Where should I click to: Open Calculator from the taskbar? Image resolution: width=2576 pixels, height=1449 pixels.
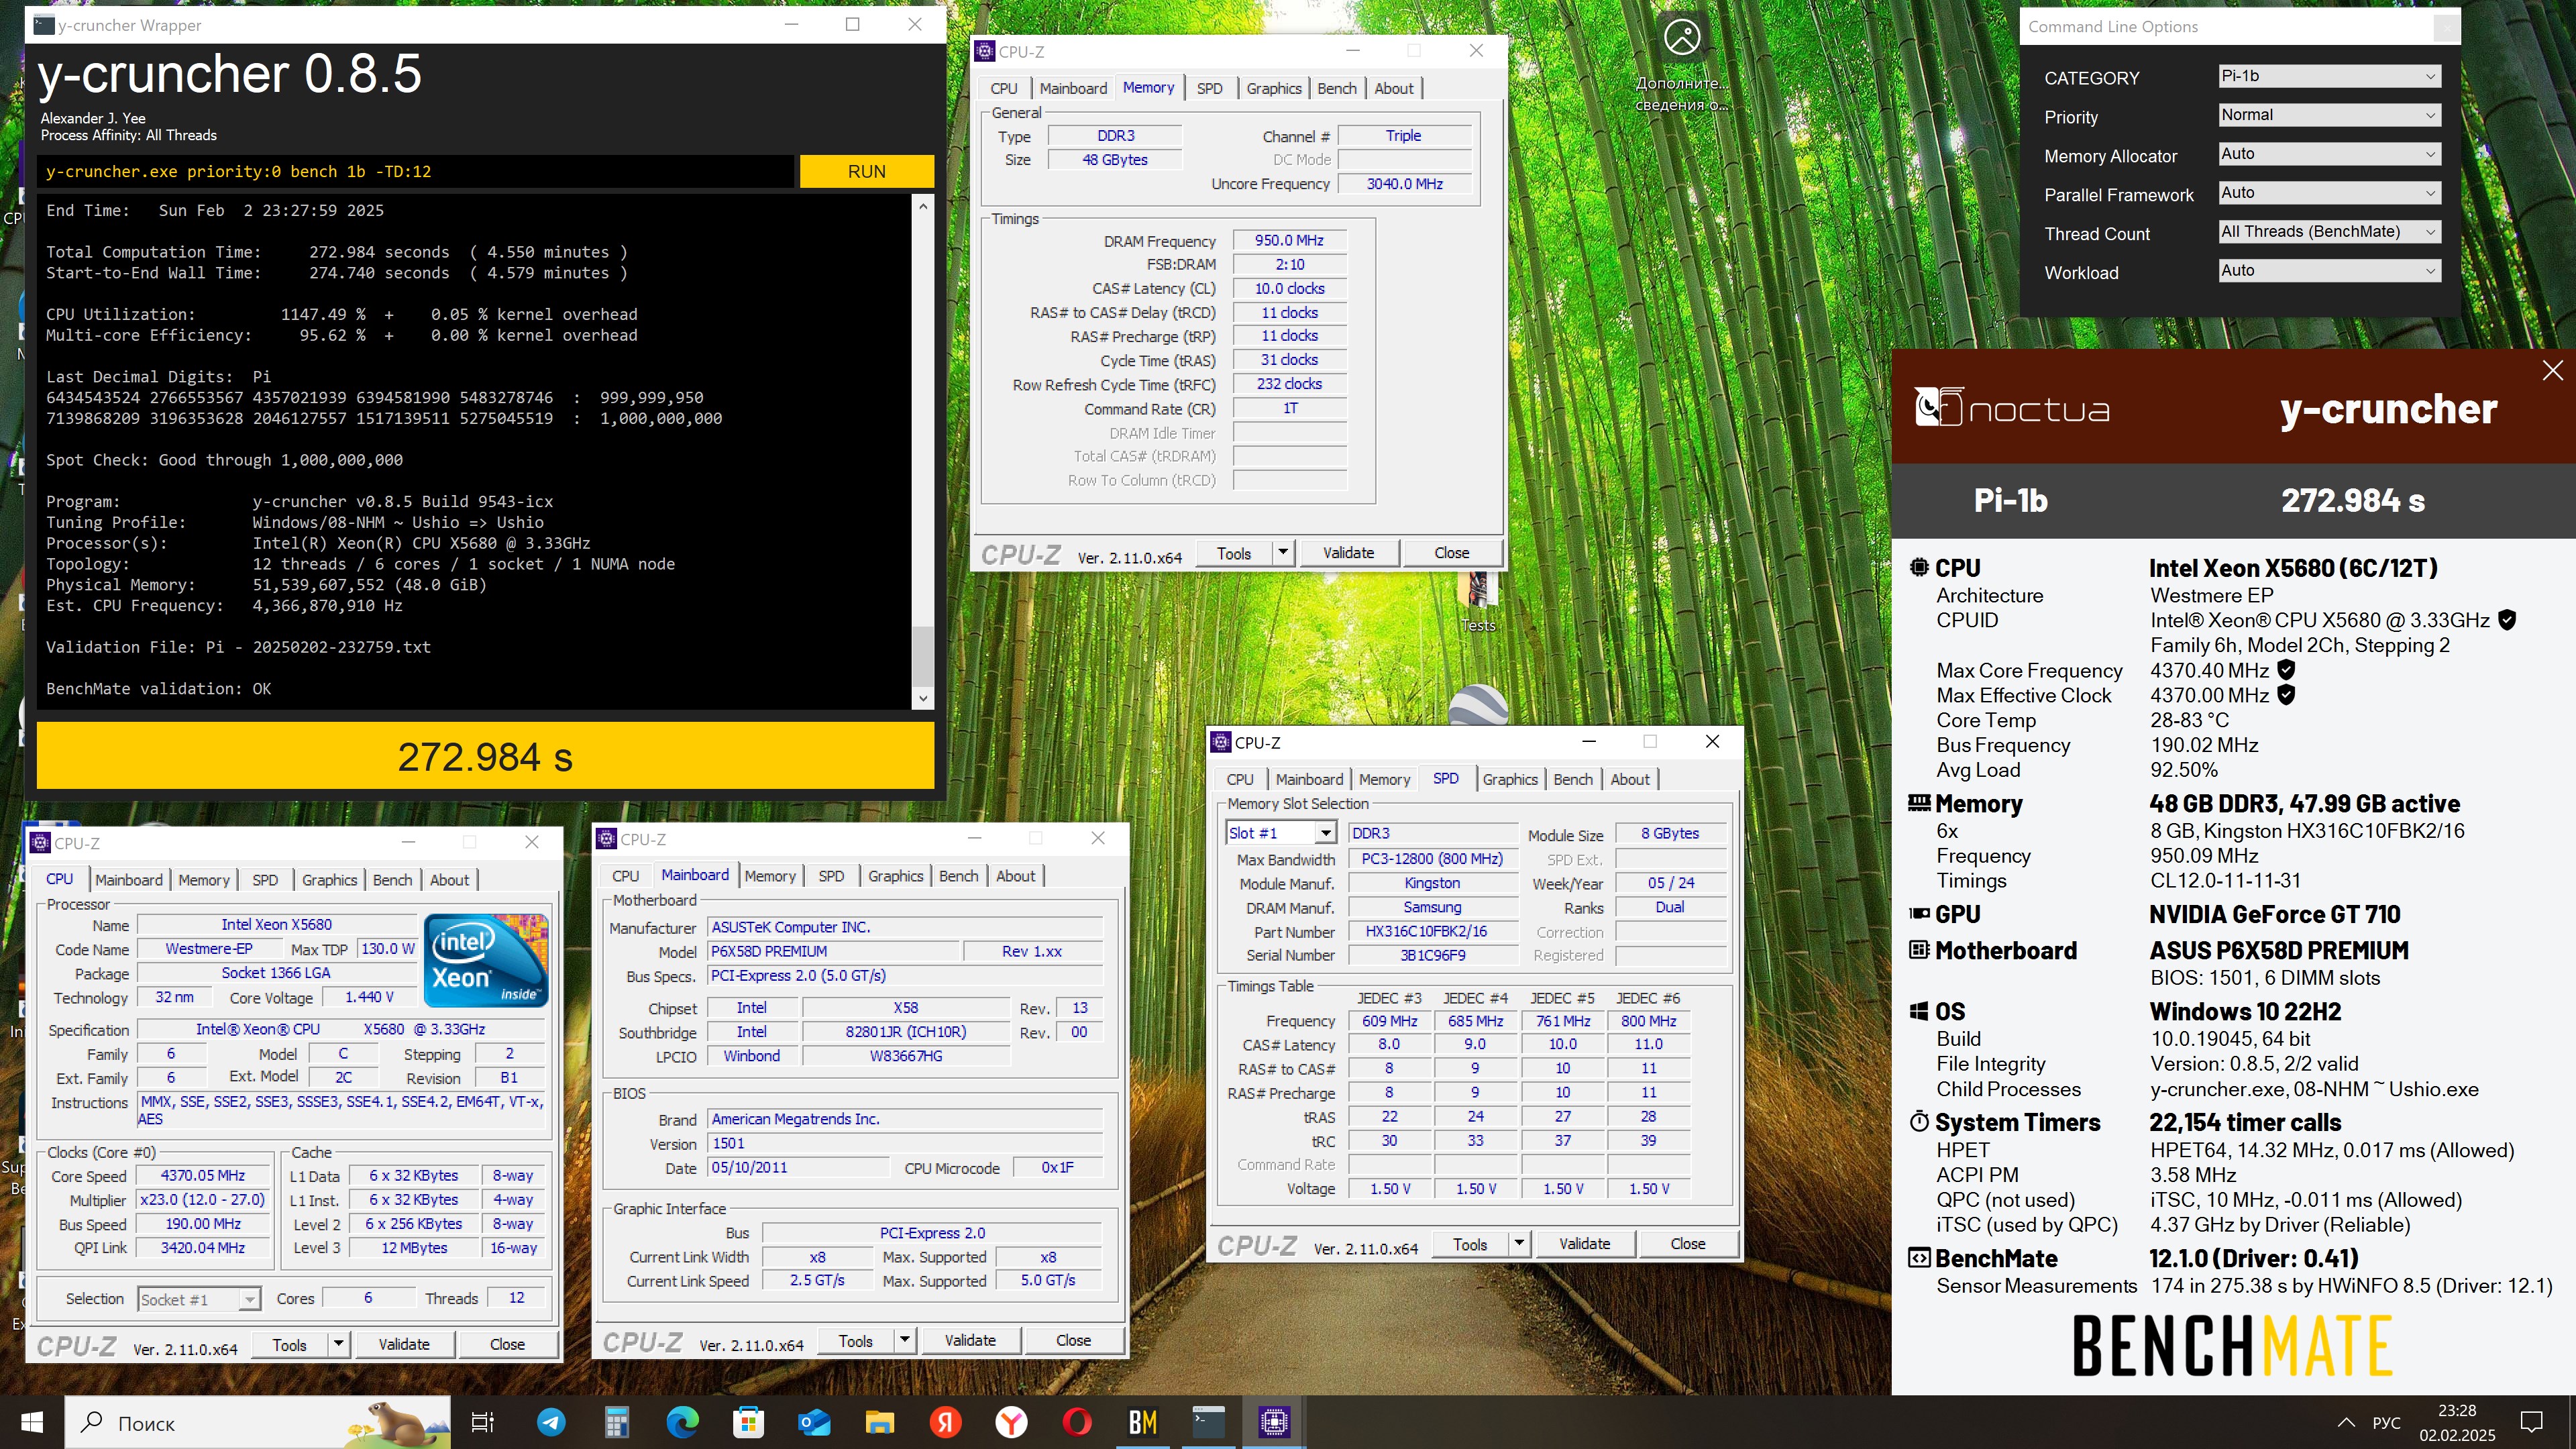[x=616, y=1422]
